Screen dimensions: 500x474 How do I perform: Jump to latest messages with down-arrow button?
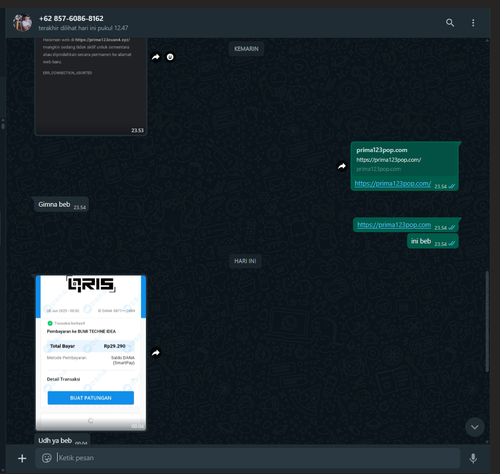pyautogui.click(x=475, y=427)
